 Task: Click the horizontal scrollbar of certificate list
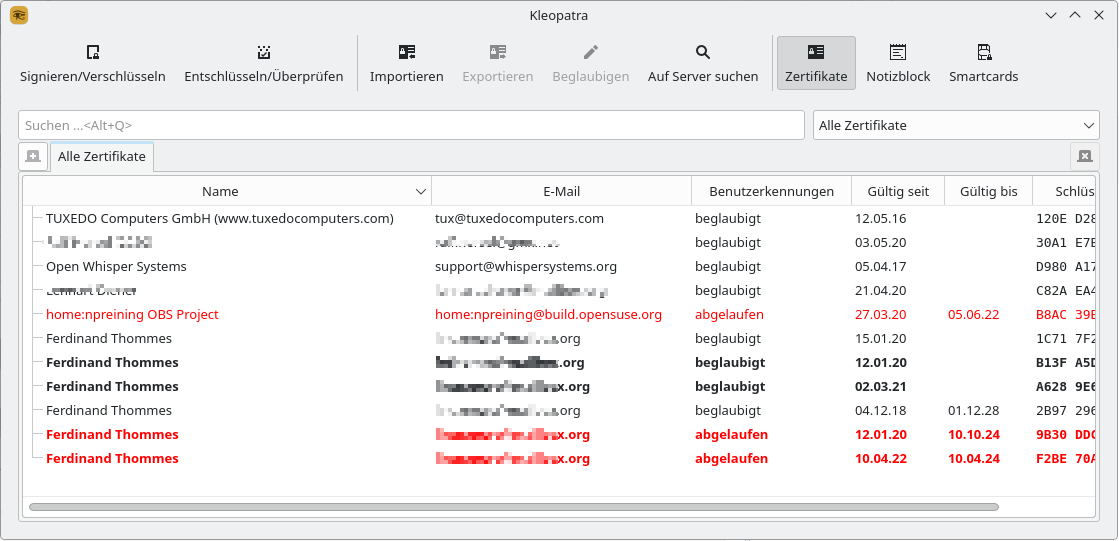click(513, 507)
